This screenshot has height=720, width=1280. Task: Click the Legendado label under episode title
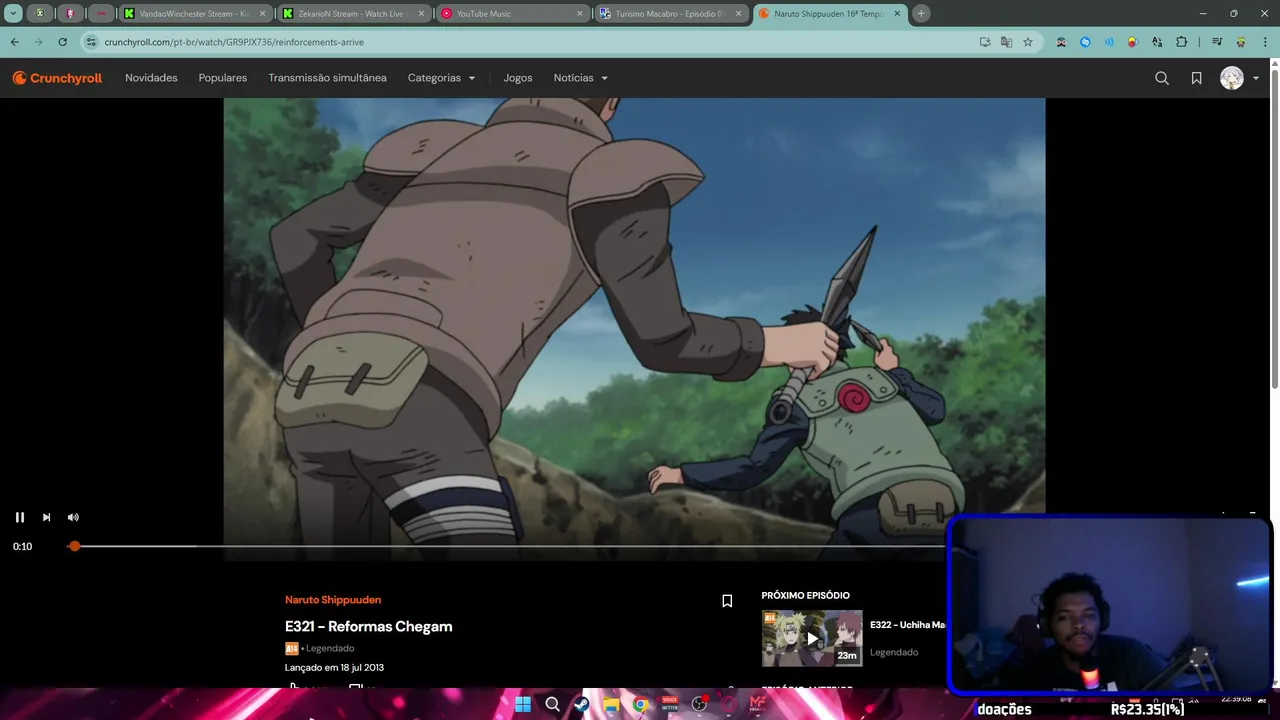tap(330, 648)
